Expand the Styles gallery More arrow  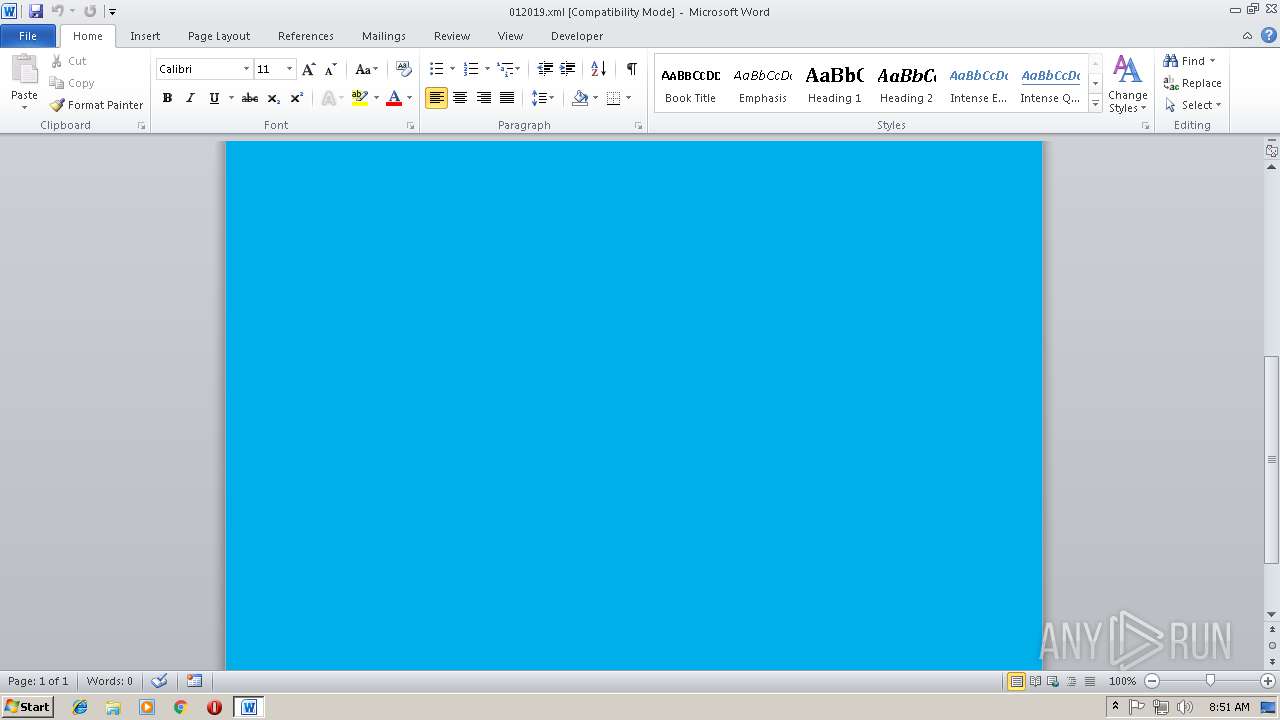point(1096,104)
